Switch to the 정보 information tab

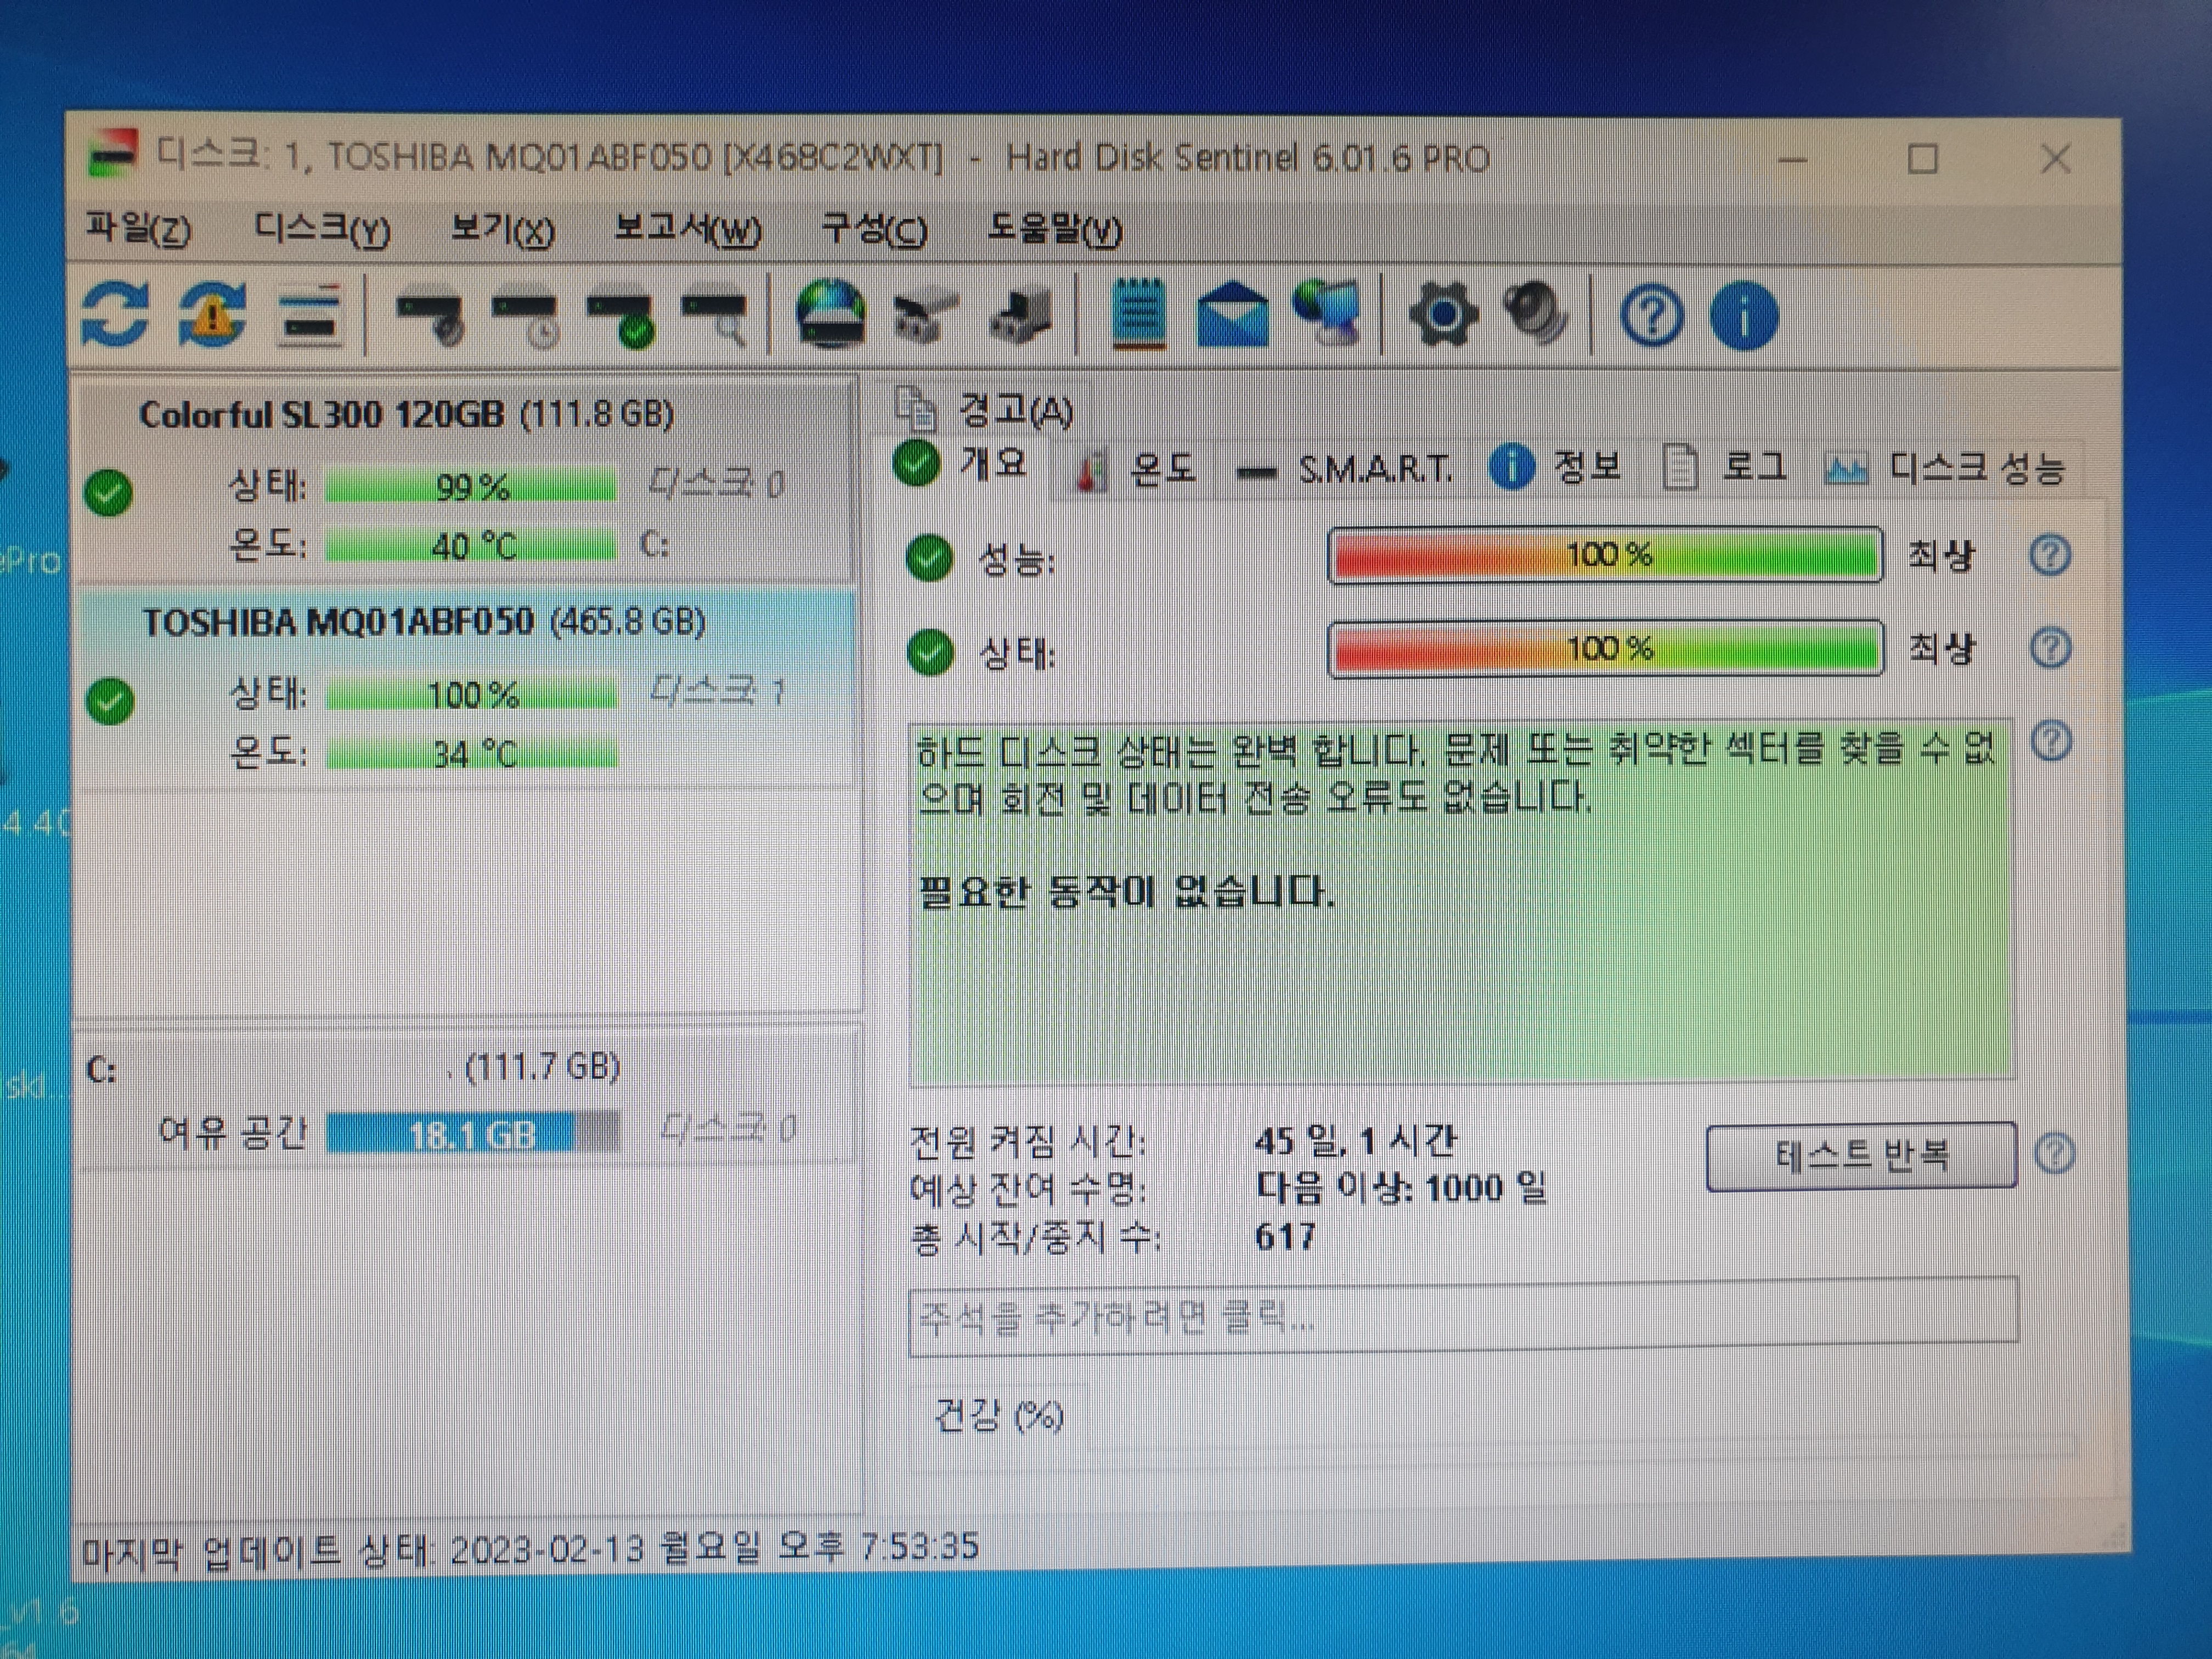(1556, 467)
